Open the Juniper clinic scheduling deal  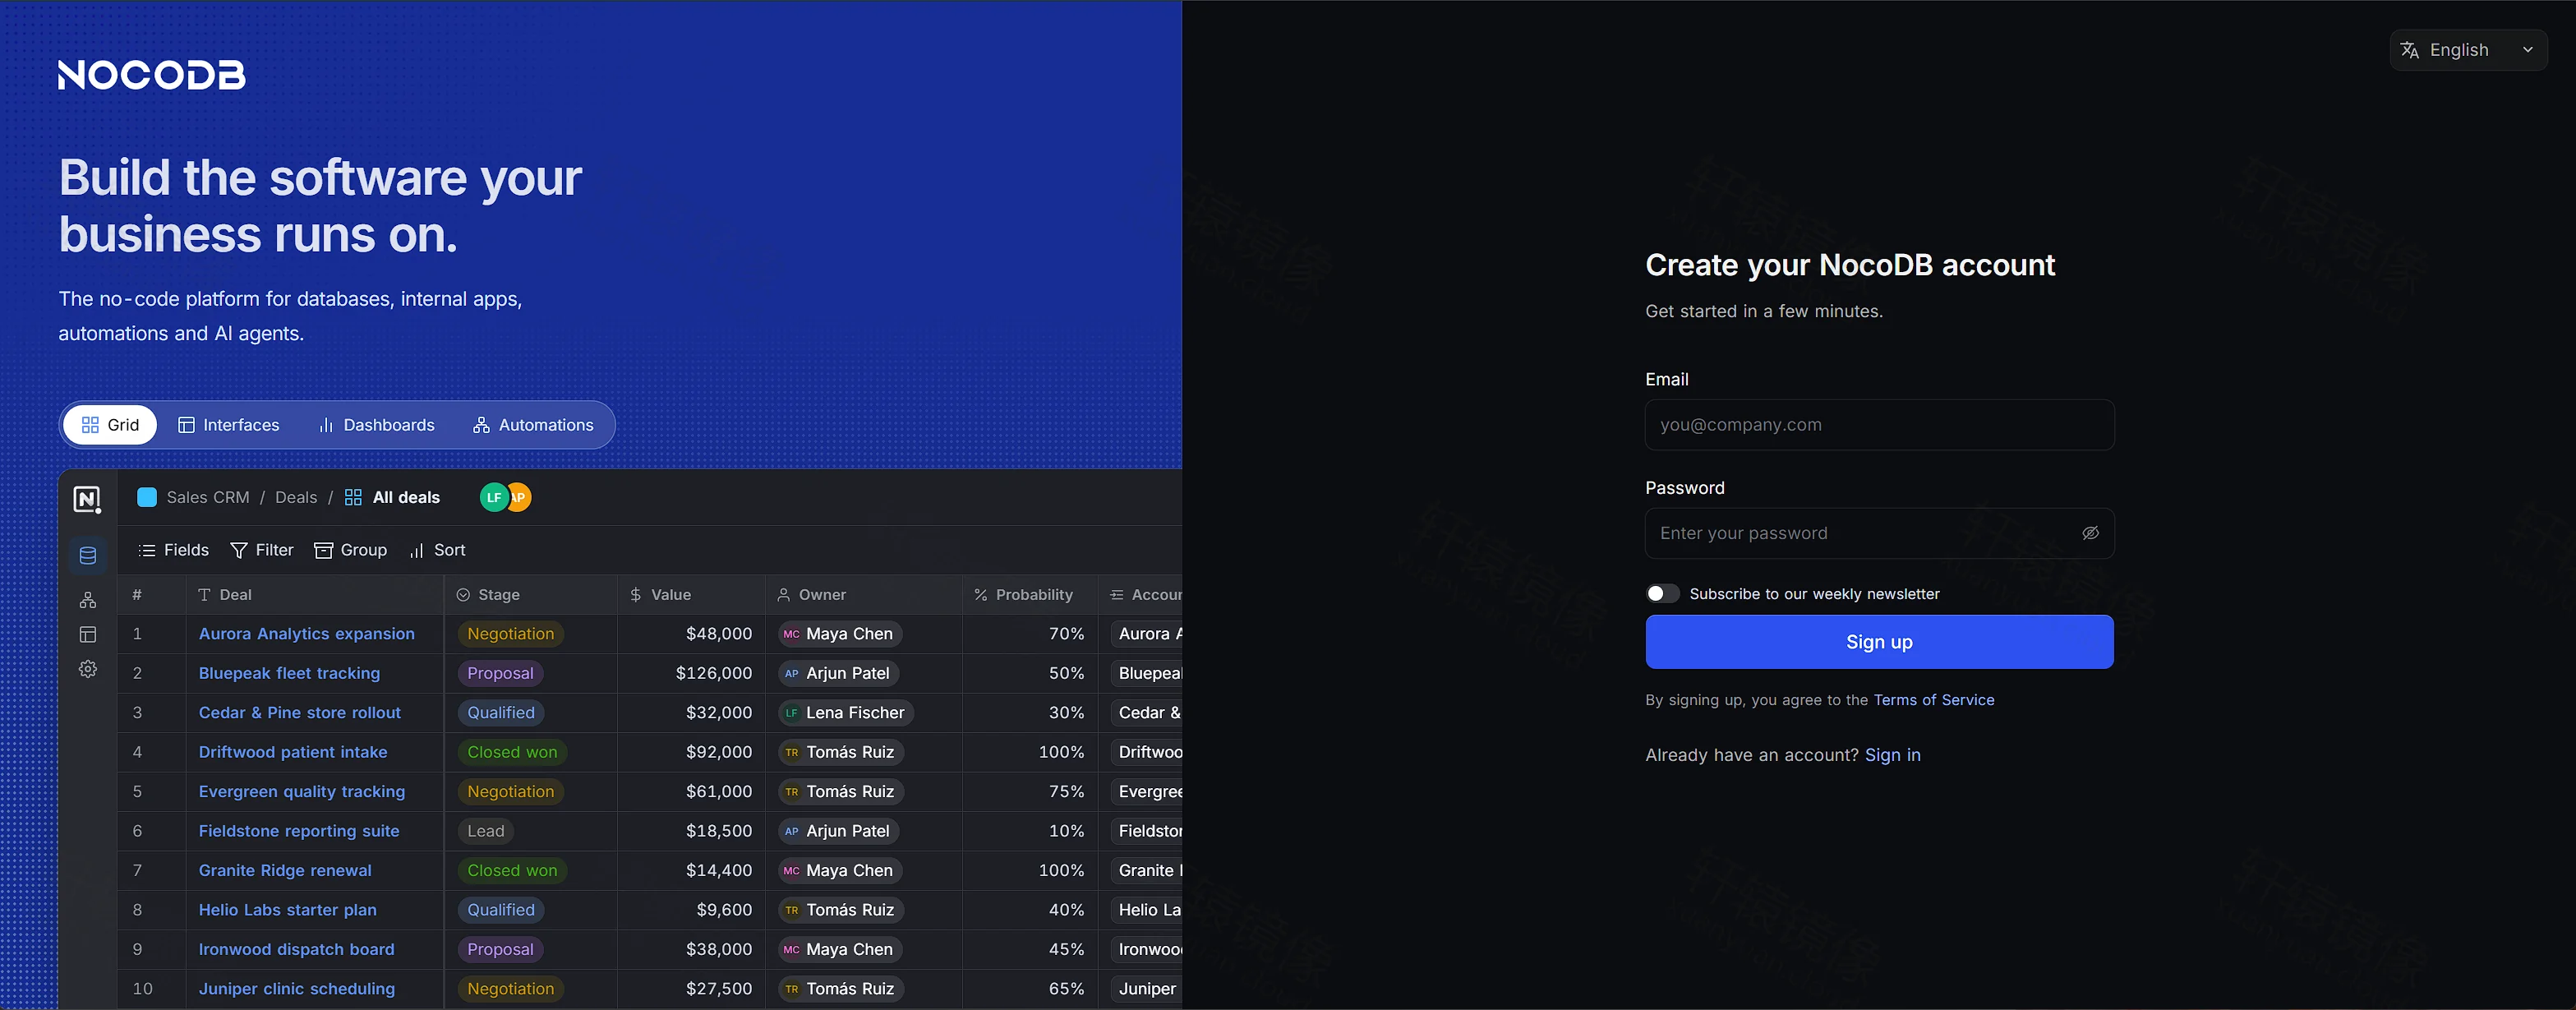296,989
